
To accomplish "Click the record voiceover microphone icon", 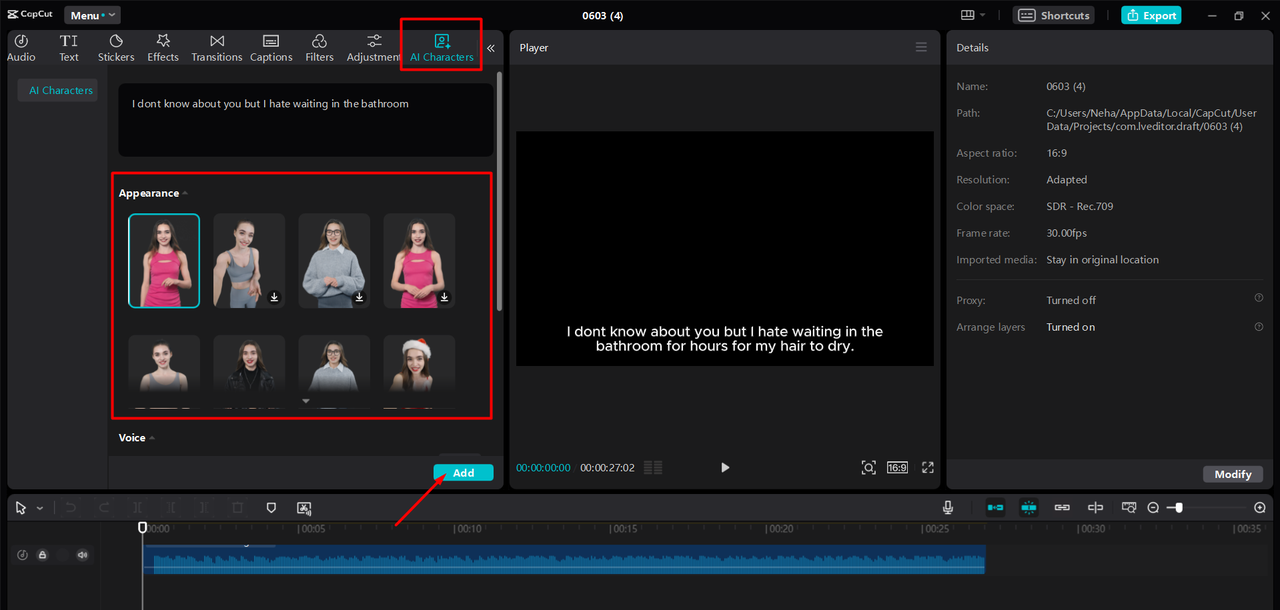I will coord(947,508).
